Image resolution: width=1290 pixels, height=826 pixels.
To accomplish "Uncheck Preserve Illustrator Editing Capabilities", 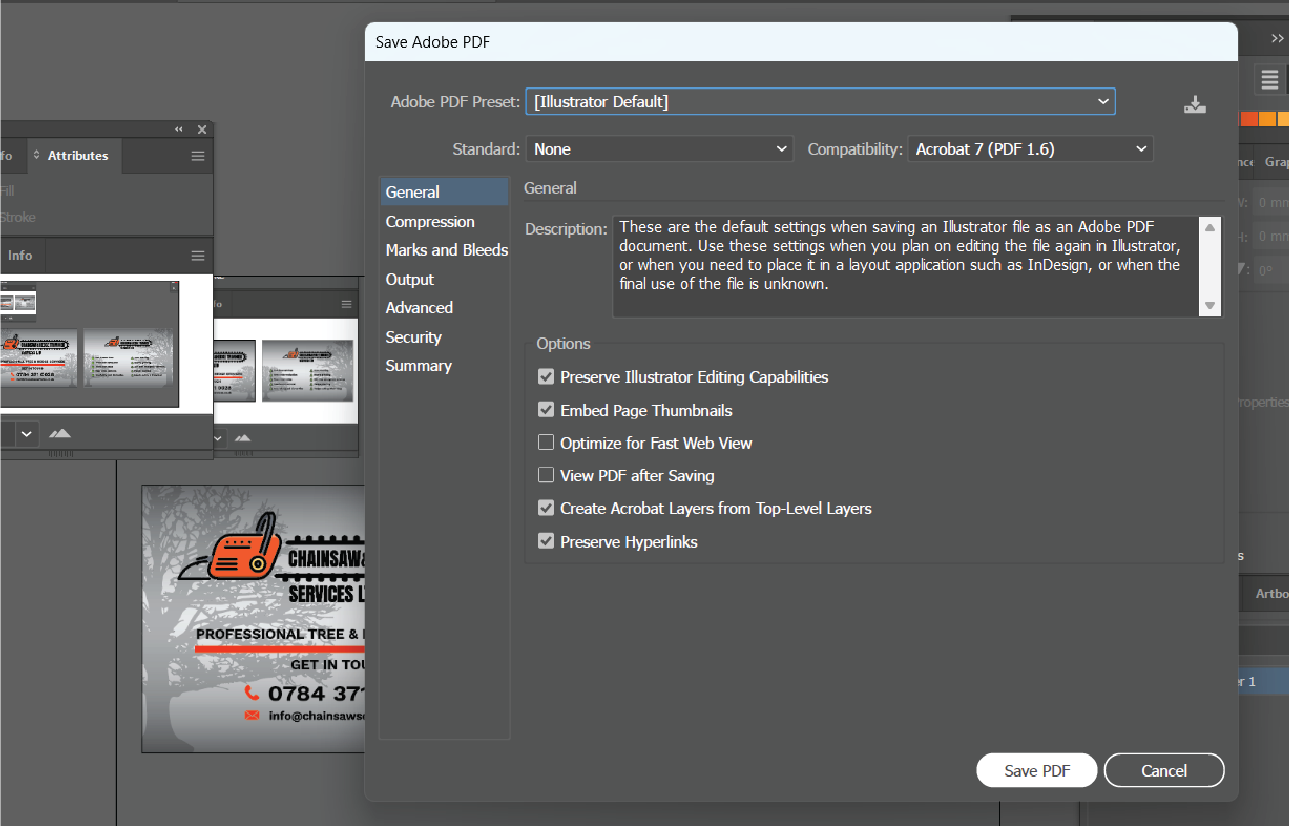I will (x=546, y=377).
